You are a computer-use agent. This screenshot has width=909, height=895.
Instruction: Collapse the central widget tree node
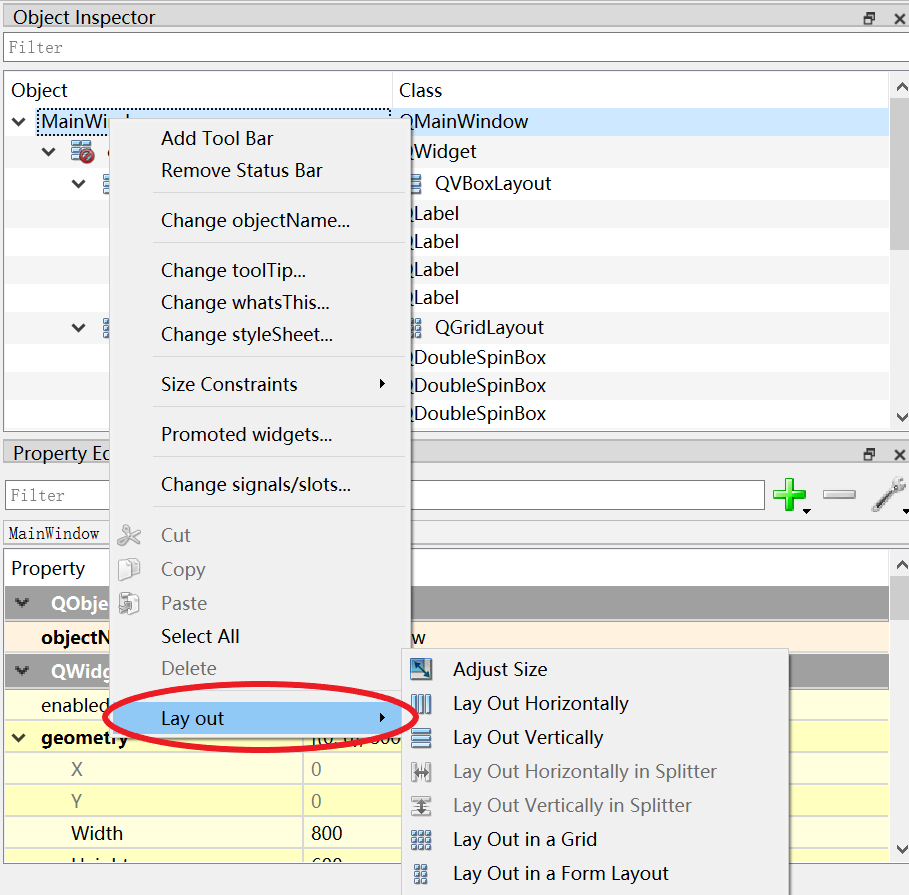click(49, 152)
